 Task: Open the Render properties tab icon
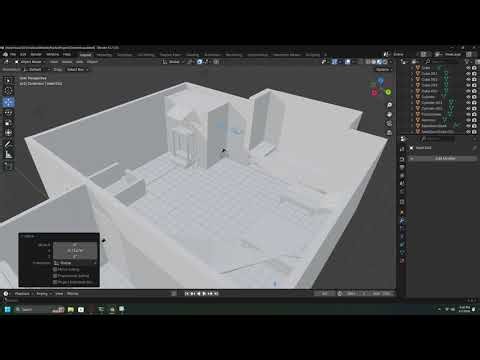[402, 158]
